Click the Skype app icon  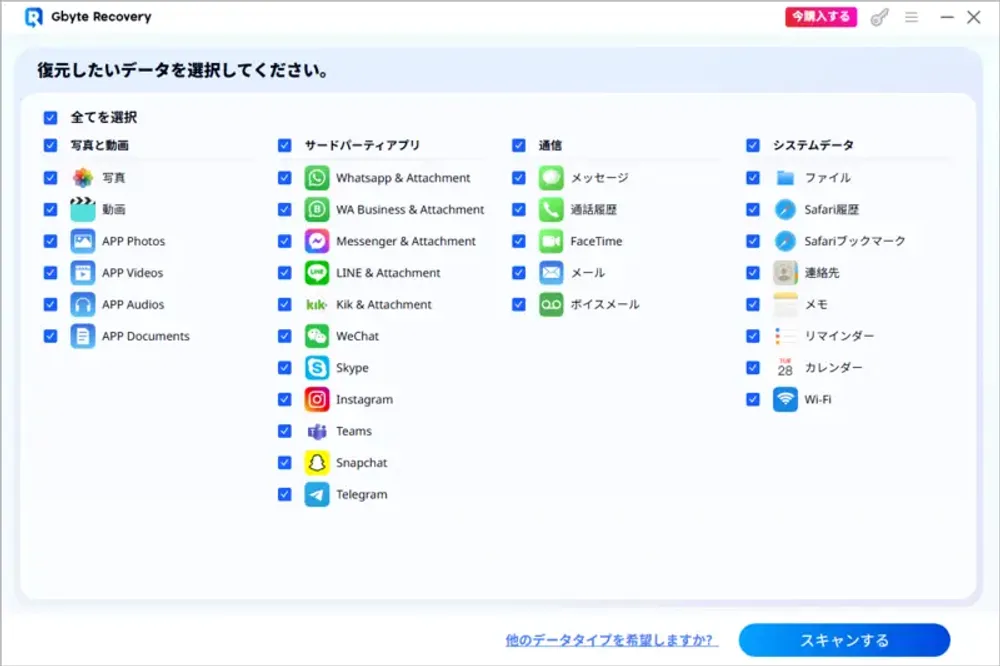point(316,367)
